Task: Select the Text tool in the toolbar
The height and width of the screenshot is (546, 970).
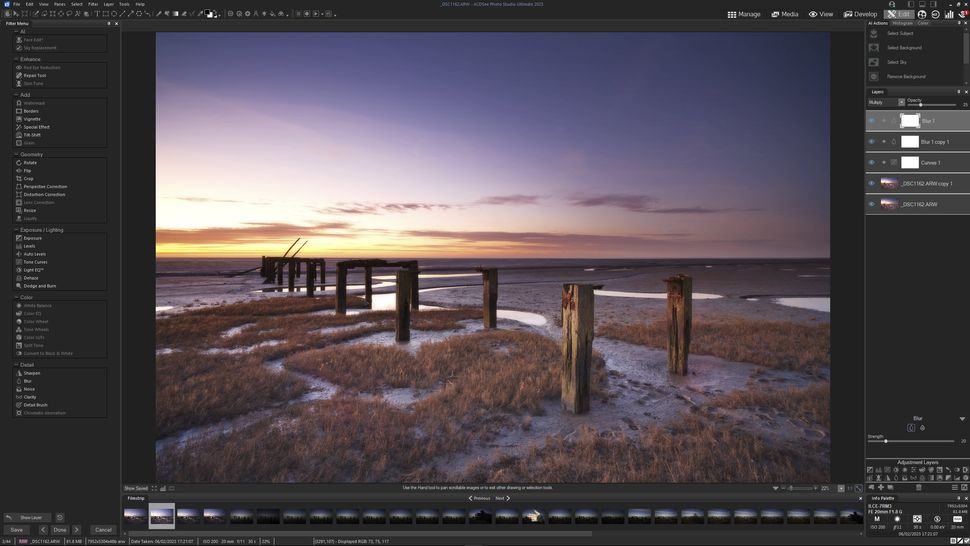Action: click(x=97, y=14)
